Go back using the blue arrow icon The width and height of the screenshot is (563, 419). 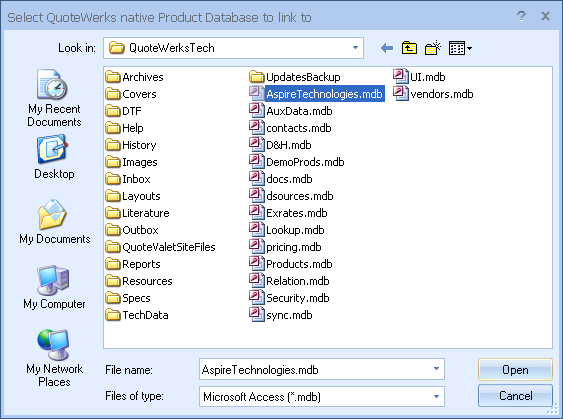point(387,48)
